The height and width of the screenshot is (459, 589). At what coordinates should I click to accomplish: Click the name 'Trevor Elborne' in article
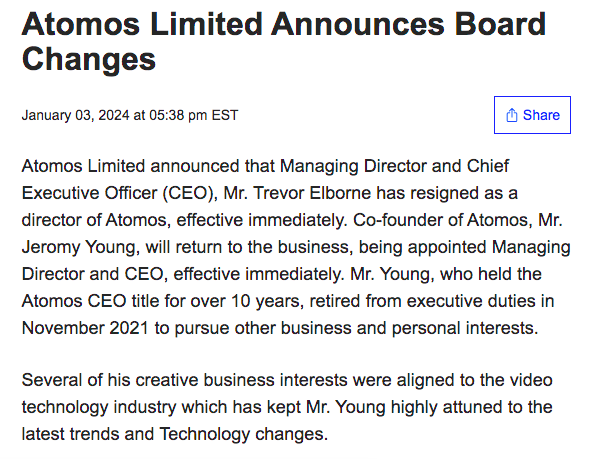(312, 193)
